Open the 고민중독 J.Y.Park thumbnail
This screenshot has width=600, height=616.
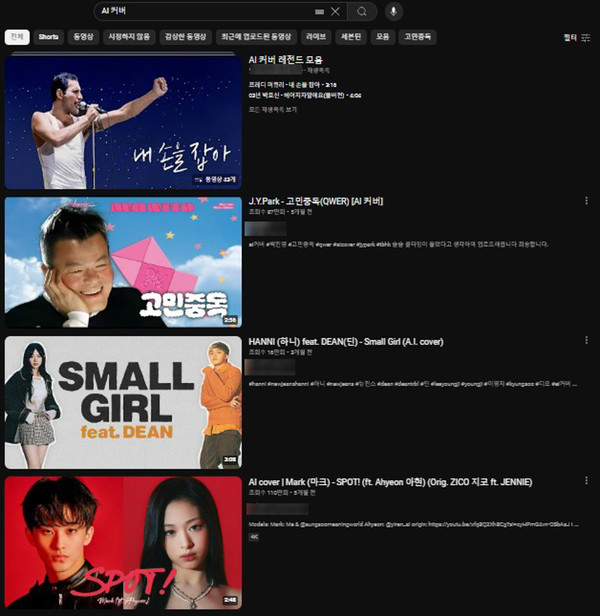coord(123,262)
